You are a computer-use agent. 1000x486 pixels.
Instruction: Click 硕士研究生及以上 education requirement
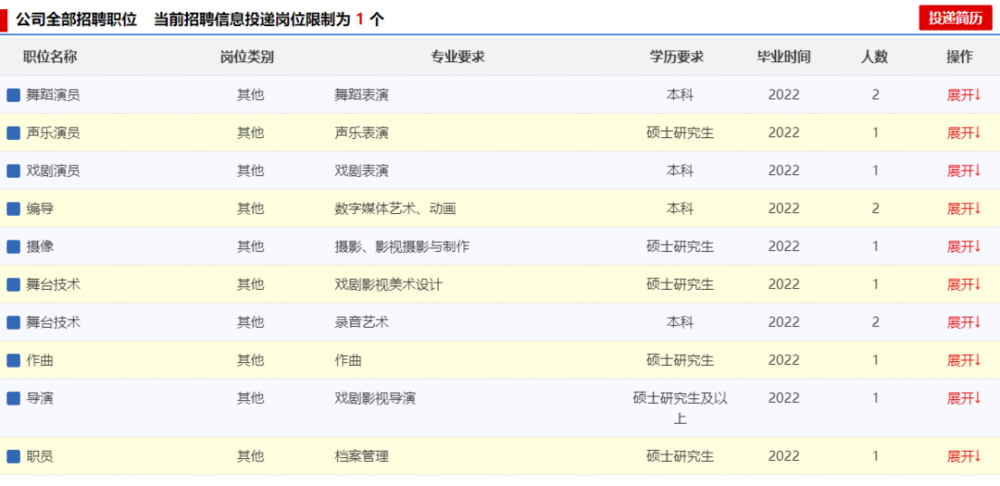[680, 408]
